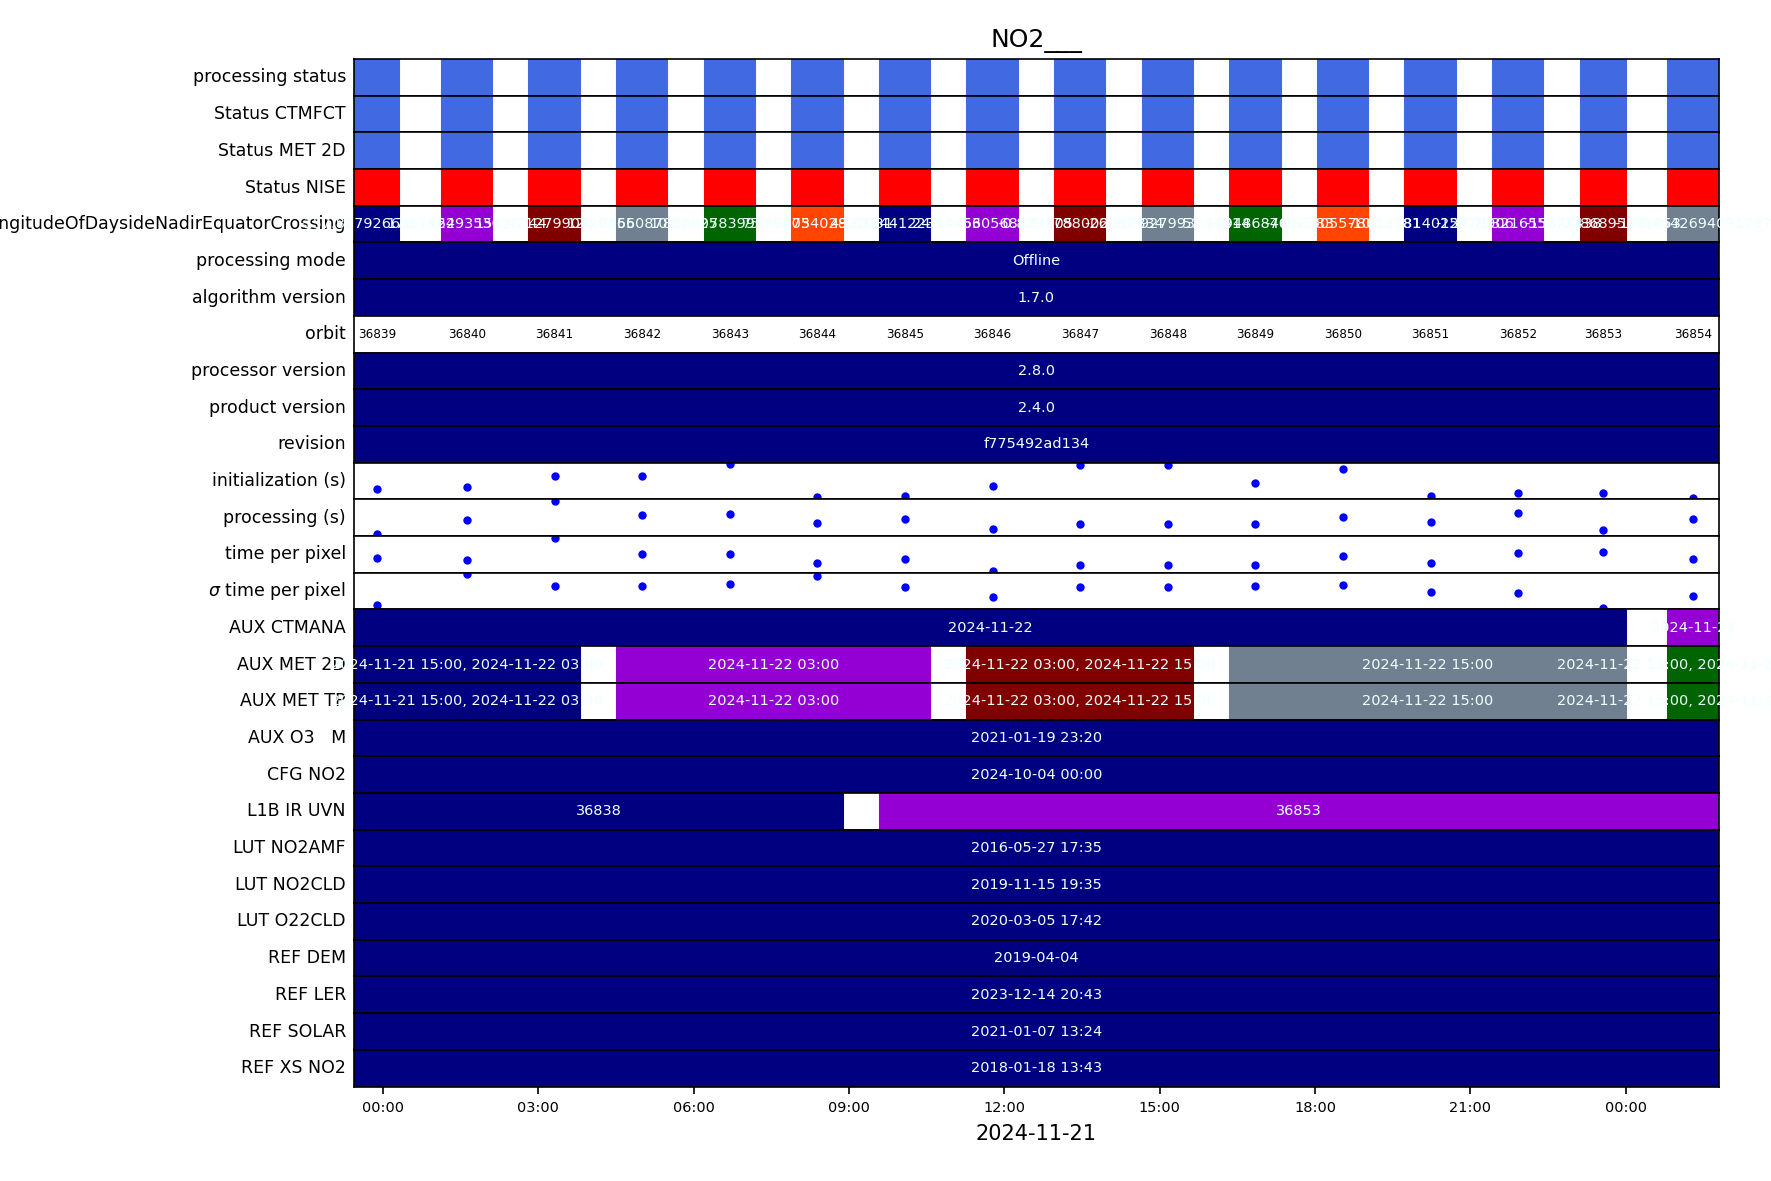Screen dimensions: 1771x1181
Task: Click orbit number 36844
Action: 817,334
